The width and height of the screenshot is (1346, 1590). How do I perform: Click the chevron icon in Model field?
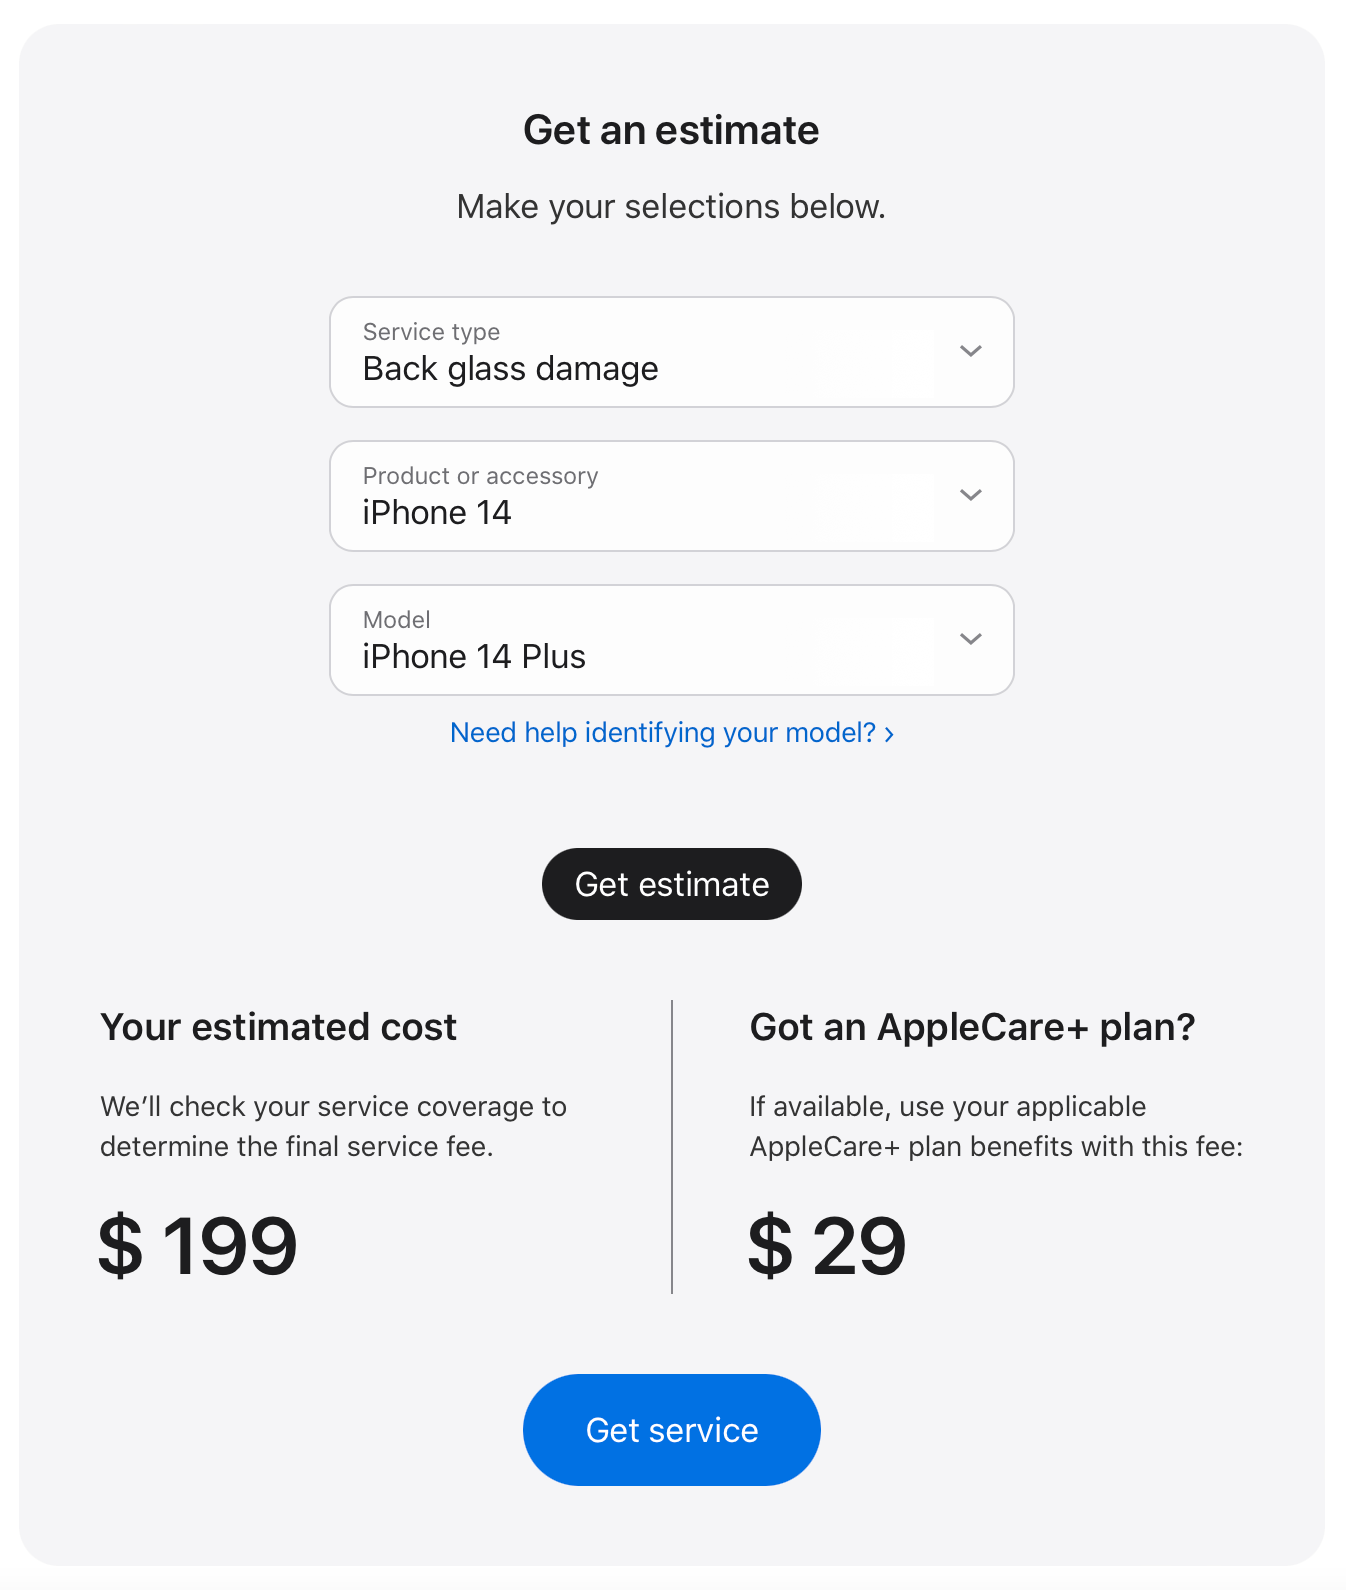970,639
